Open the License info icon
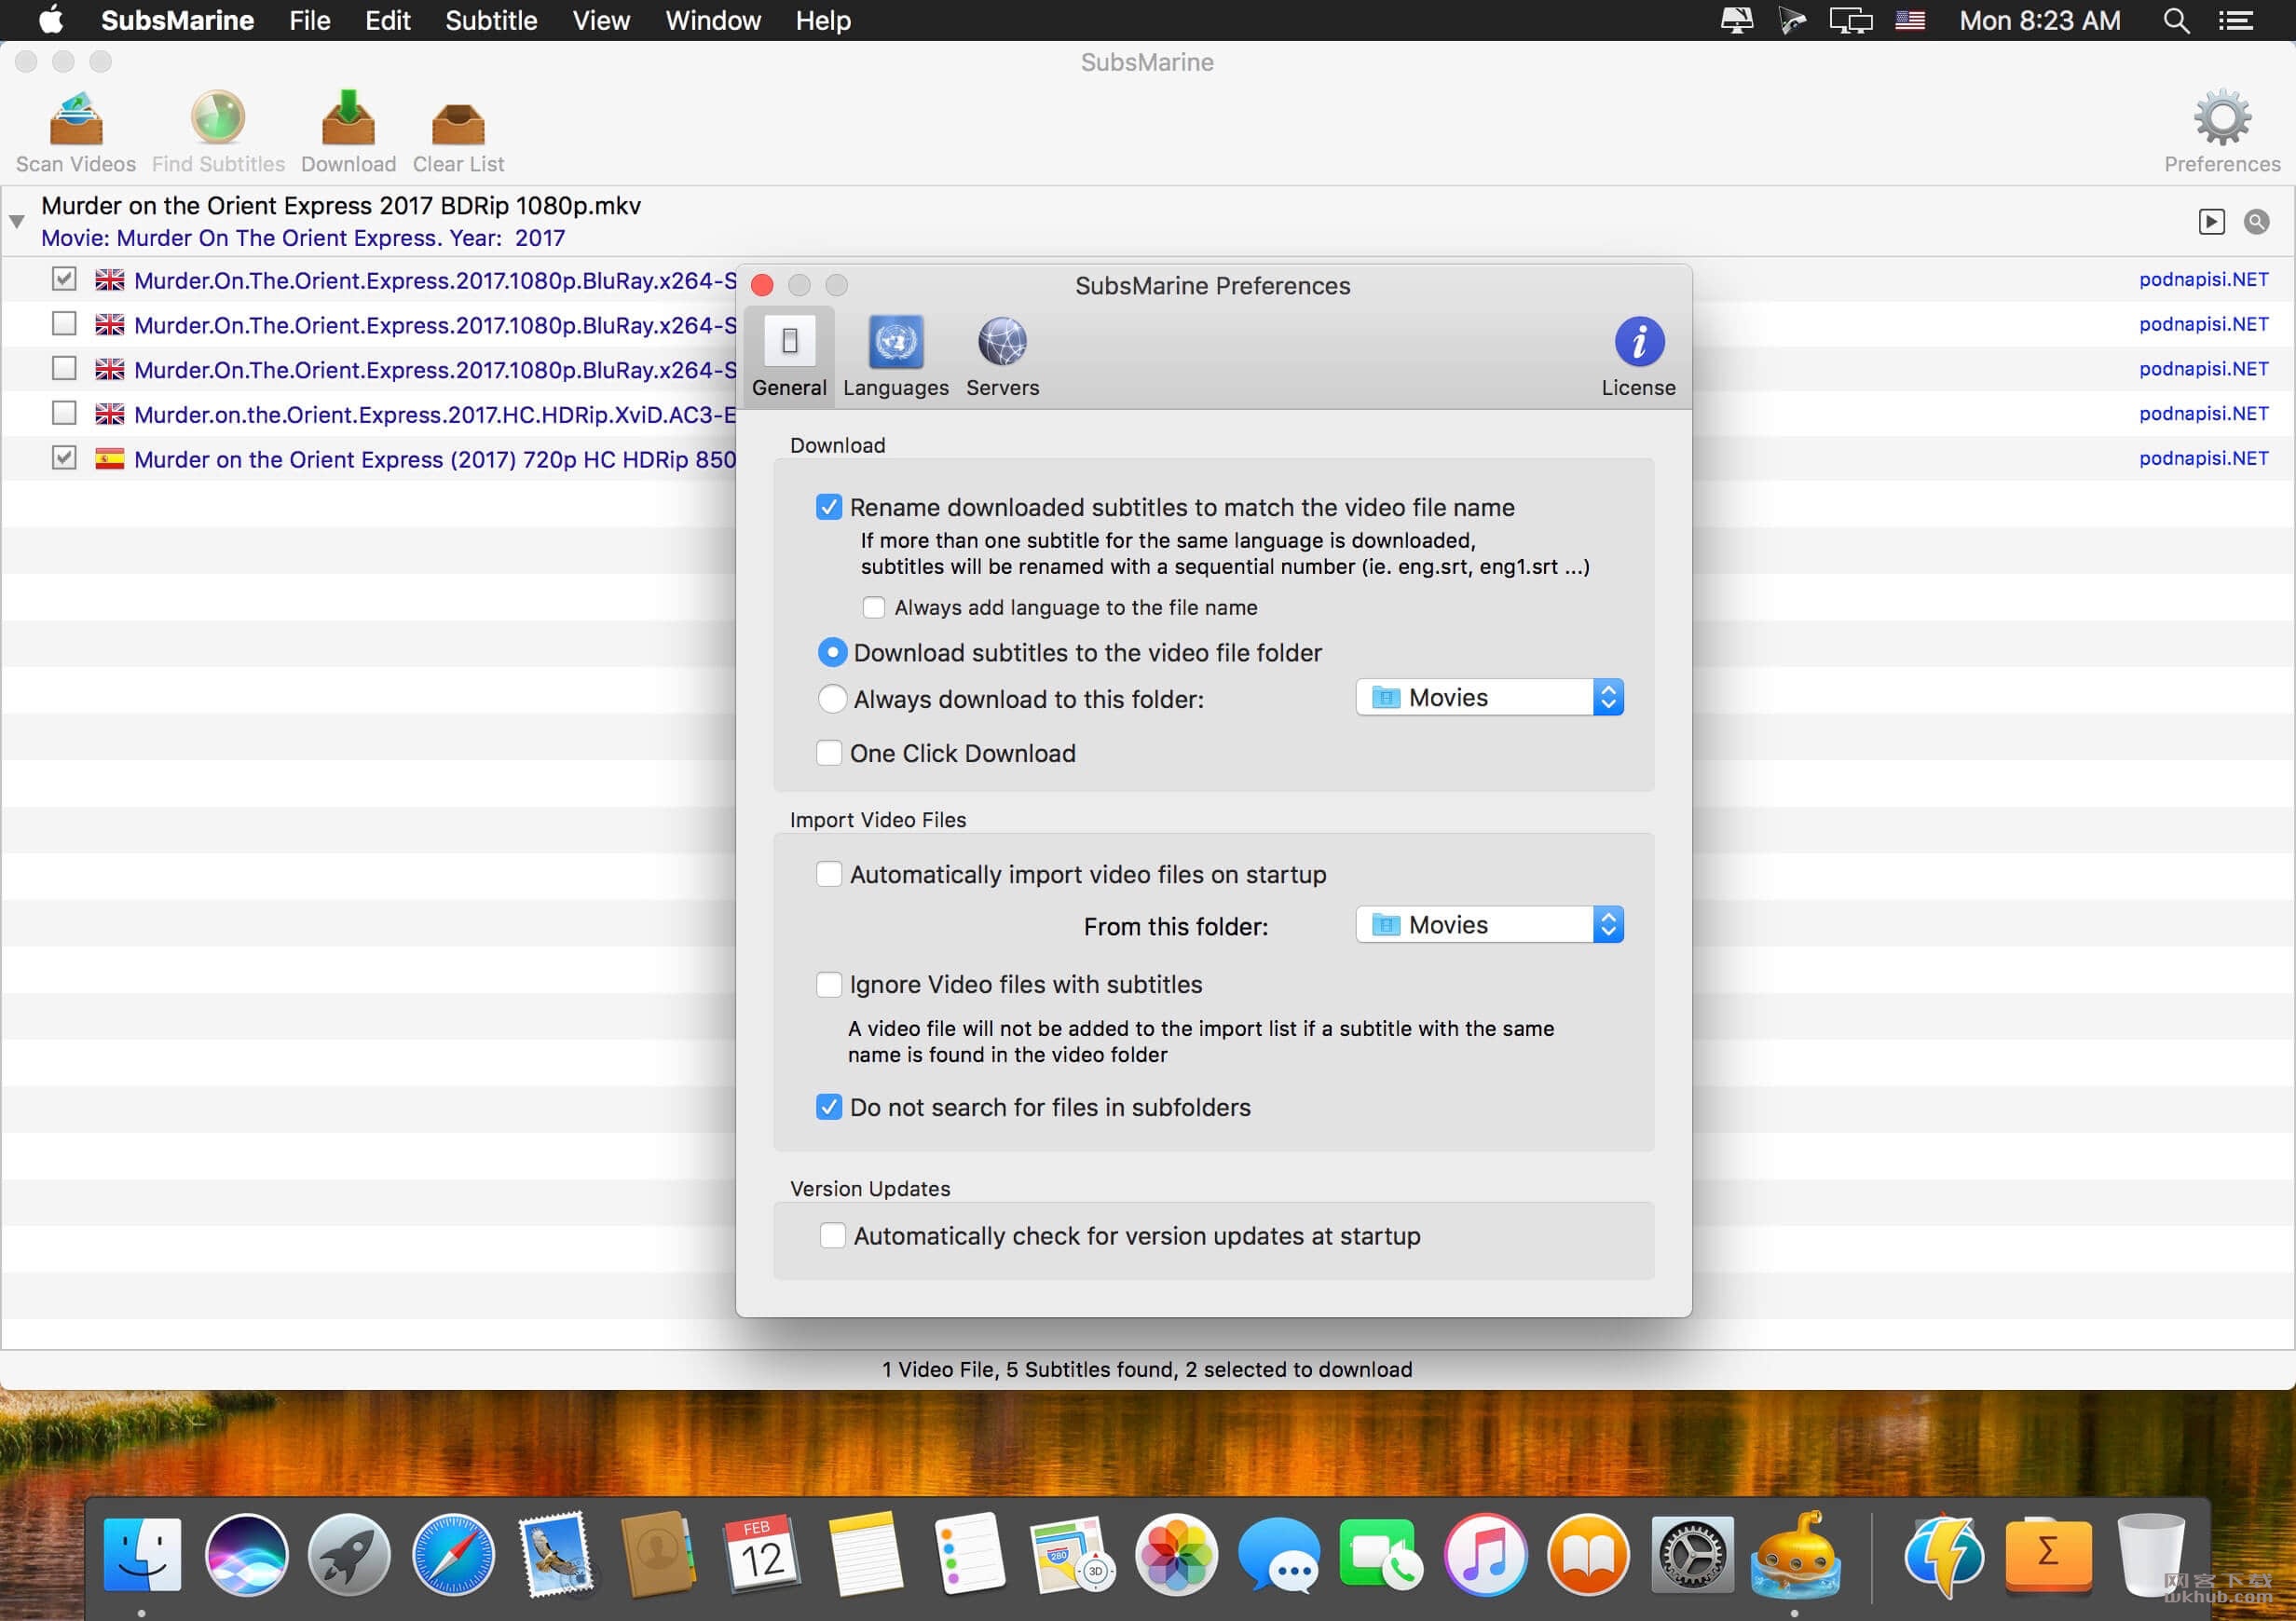This screenshot has width=2296, height=1621. [x=1639, y=342]
